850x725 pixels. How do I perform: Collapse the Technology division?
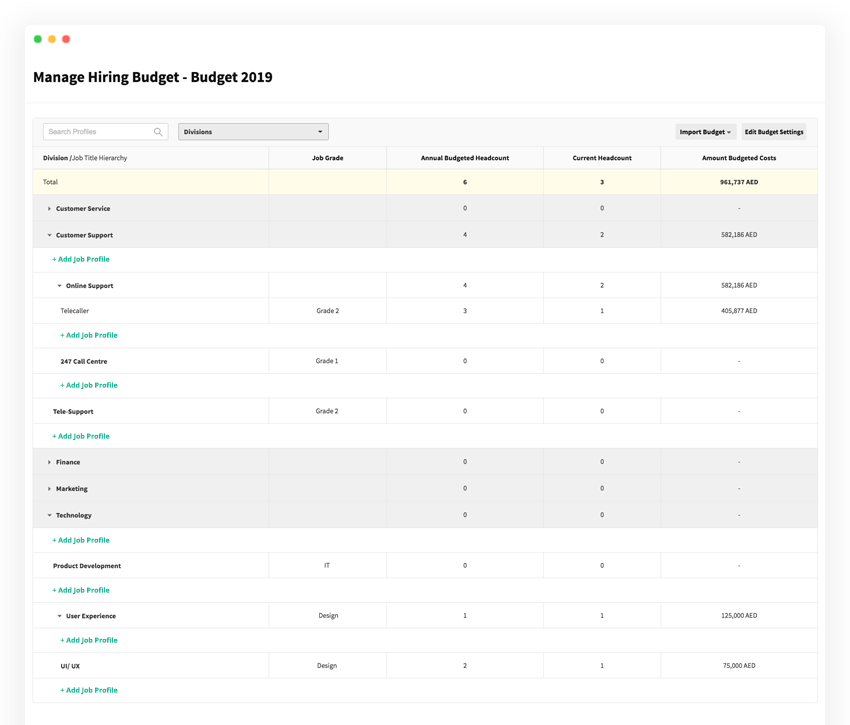pyautogui.click(x=49, y=516)
